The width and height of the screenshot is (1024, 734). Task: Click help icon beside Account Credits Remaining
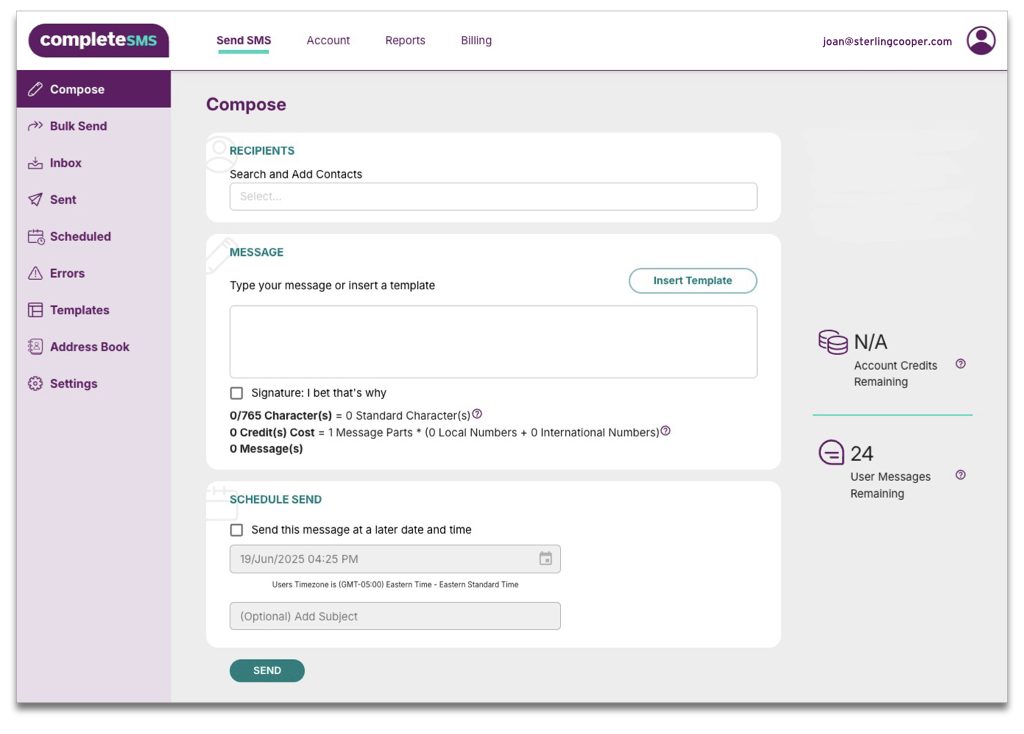click(961, 364)
